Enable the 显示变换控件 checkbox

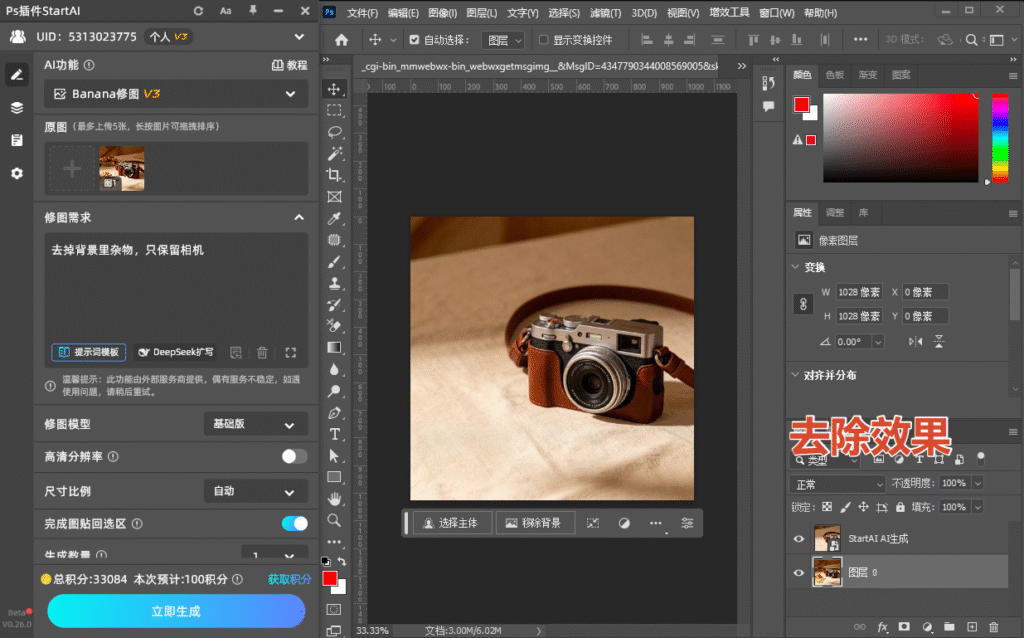pos(543,40)
